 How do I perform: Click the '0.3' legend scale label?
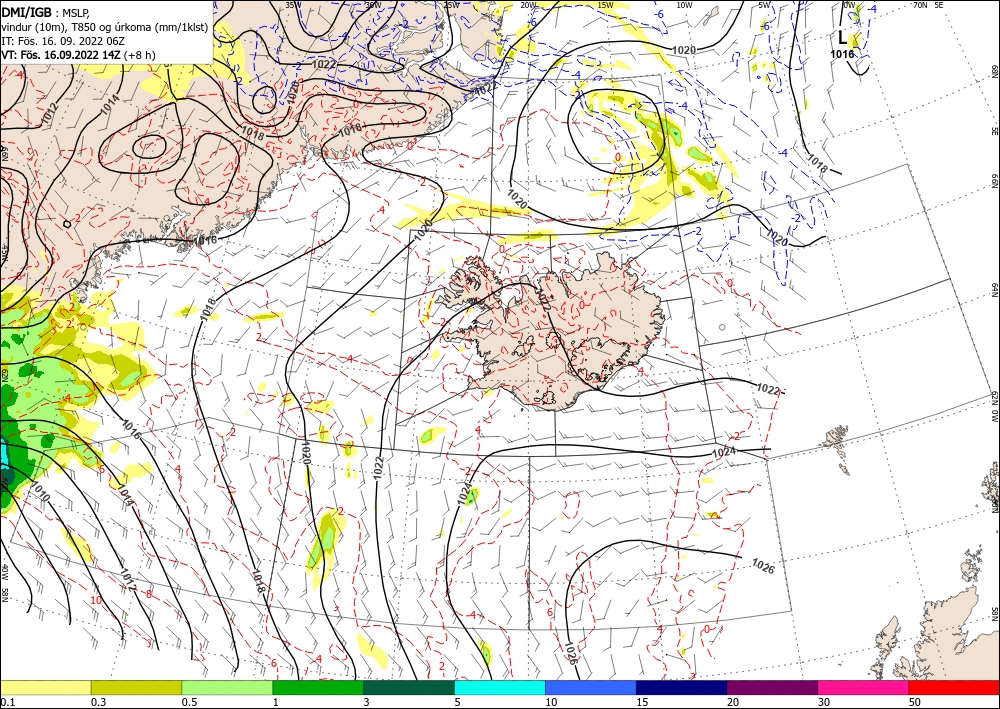coord(98,702)
